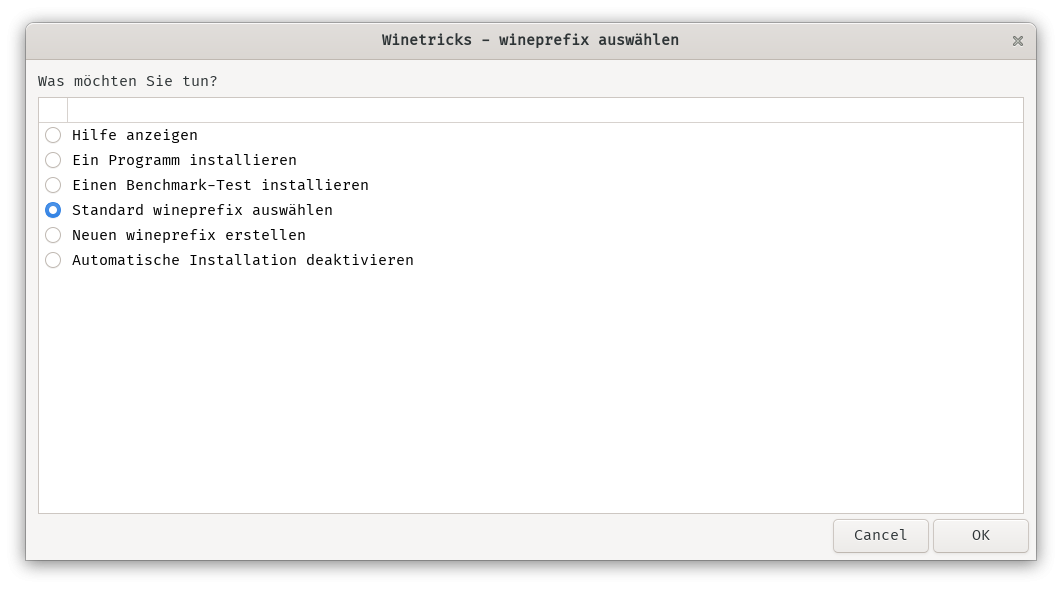Viewport: 1062px width, 589px height.
Task: Select the 'Neuen wineprefix erstellen' radio button
Action: coord(53,236)
